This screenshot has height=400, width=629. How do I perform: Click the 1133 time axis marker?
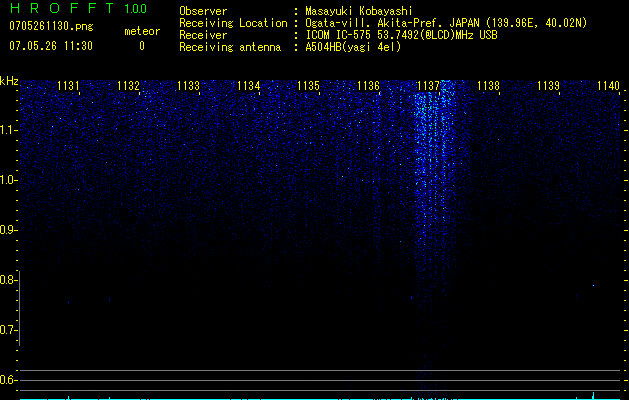point(189,86)
